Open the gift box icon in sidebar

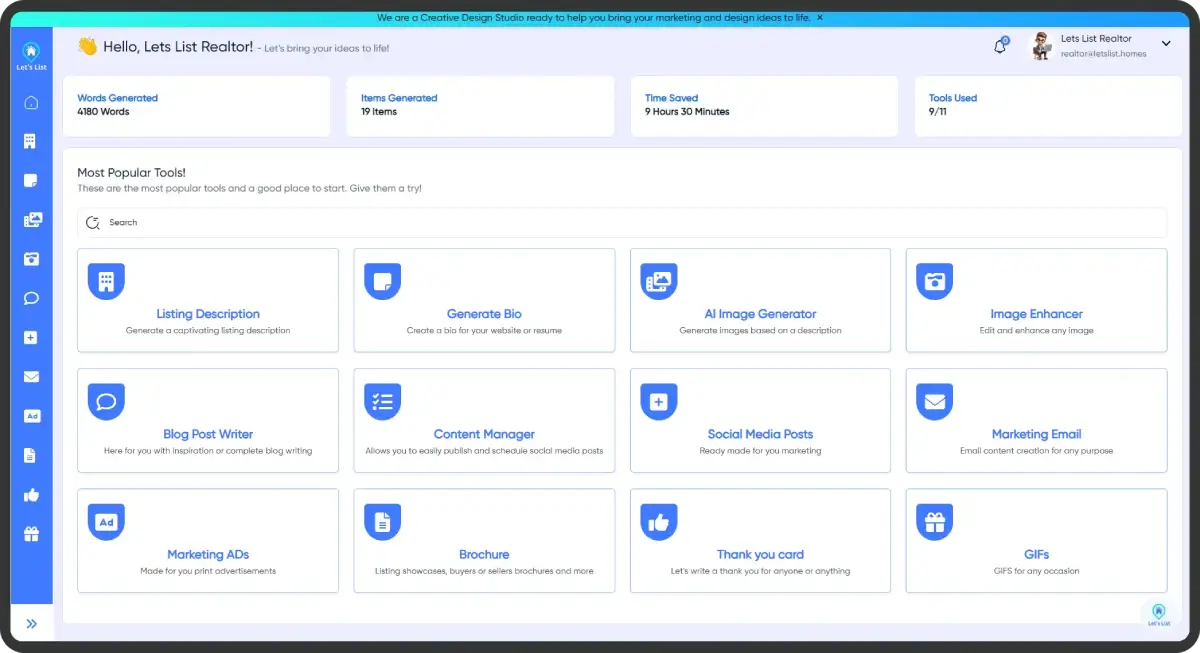click(31, 533)
